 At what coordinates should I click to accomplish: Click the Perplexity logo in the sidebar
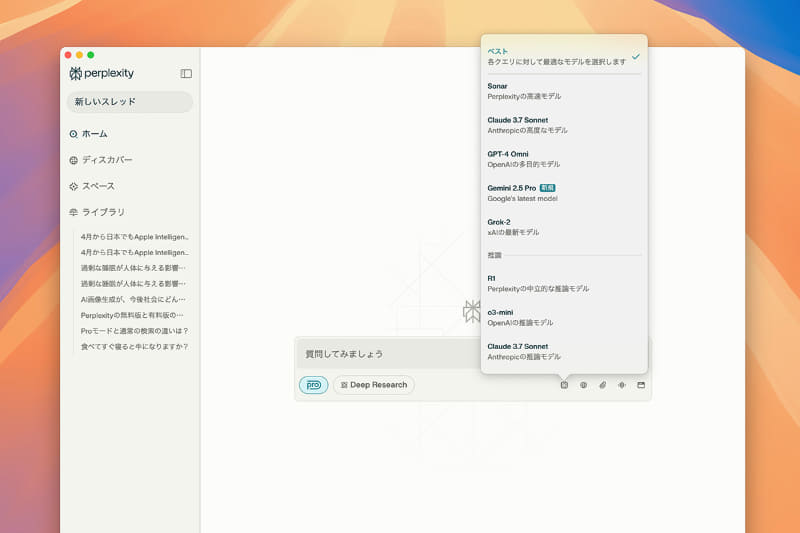pos(101,73)
